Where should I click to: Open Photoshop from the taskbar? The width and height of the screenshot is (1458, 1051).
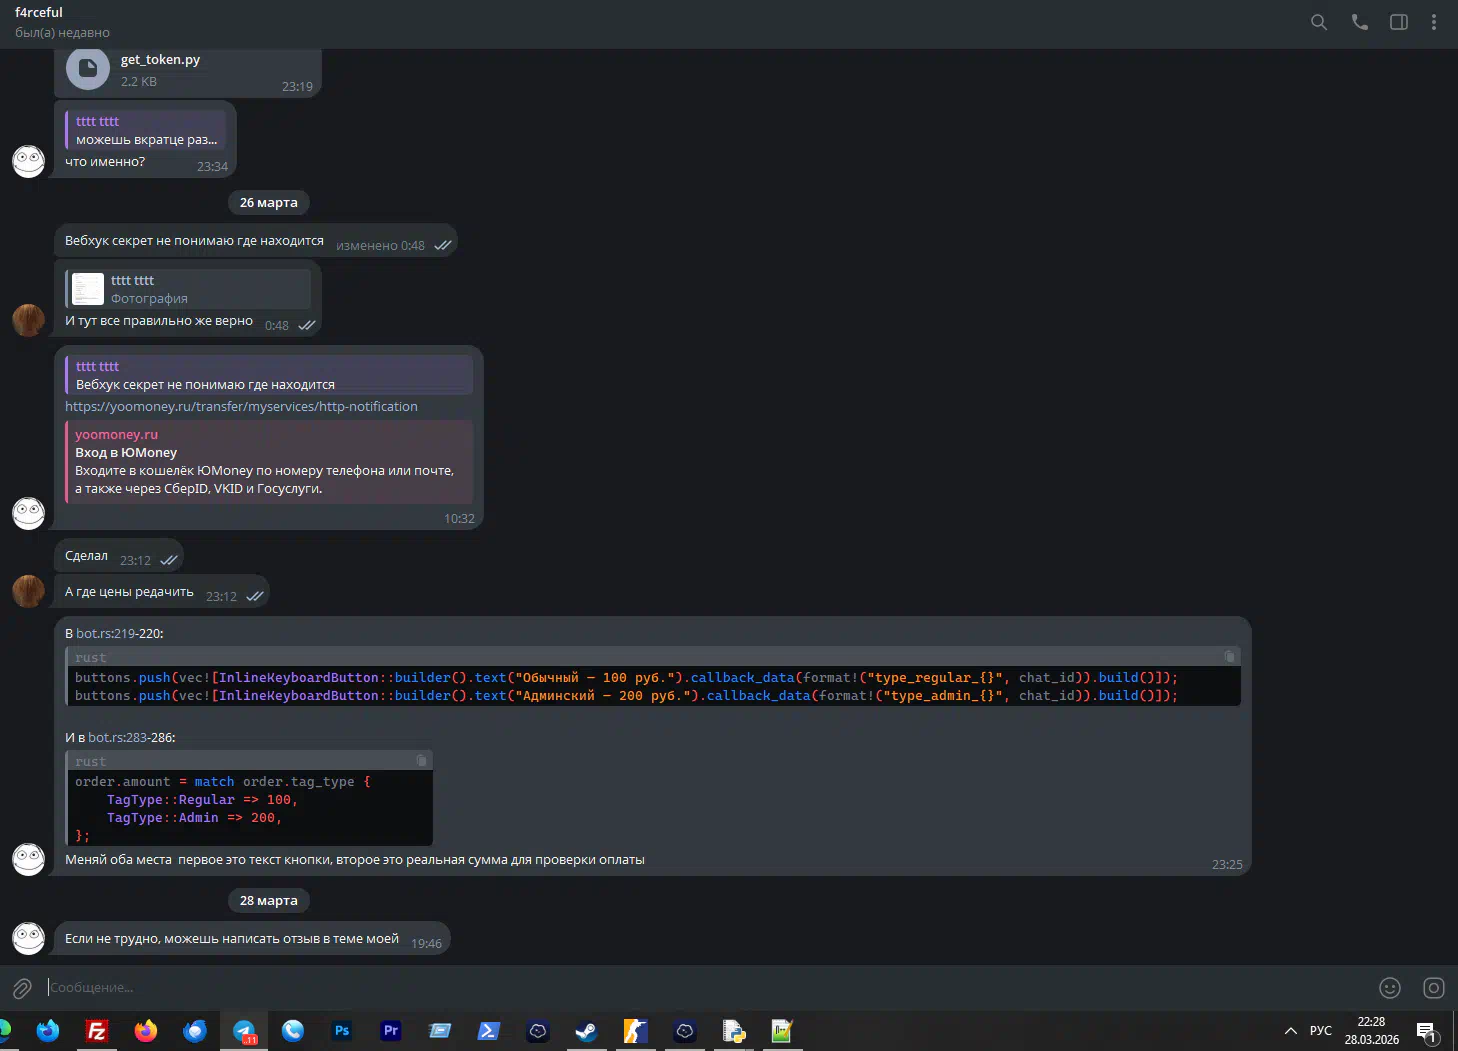pyautogui.click(x=342, y=1031)
